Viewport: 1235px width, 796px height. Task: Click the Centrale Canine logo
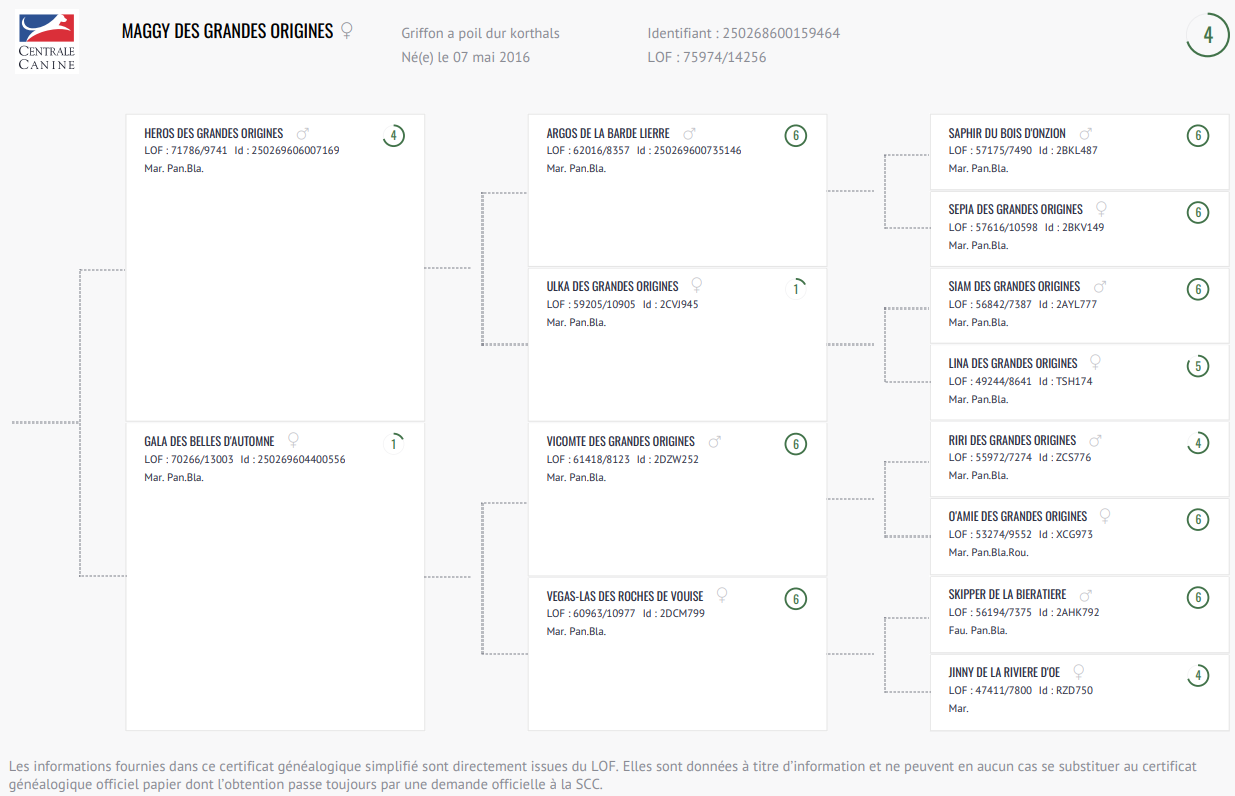click(46, 43)
